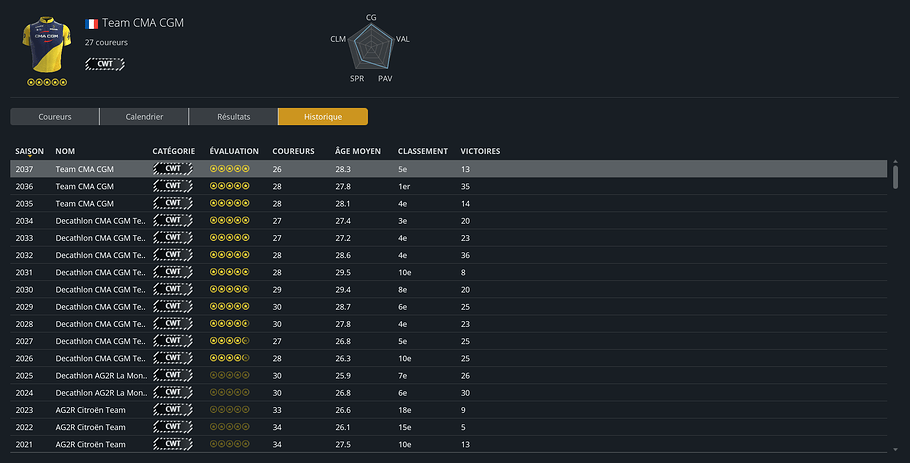The image size is (910, 463).
Task: Click the scrollbar down arrow
Action: pyautogui.click(x=895, y=450)
